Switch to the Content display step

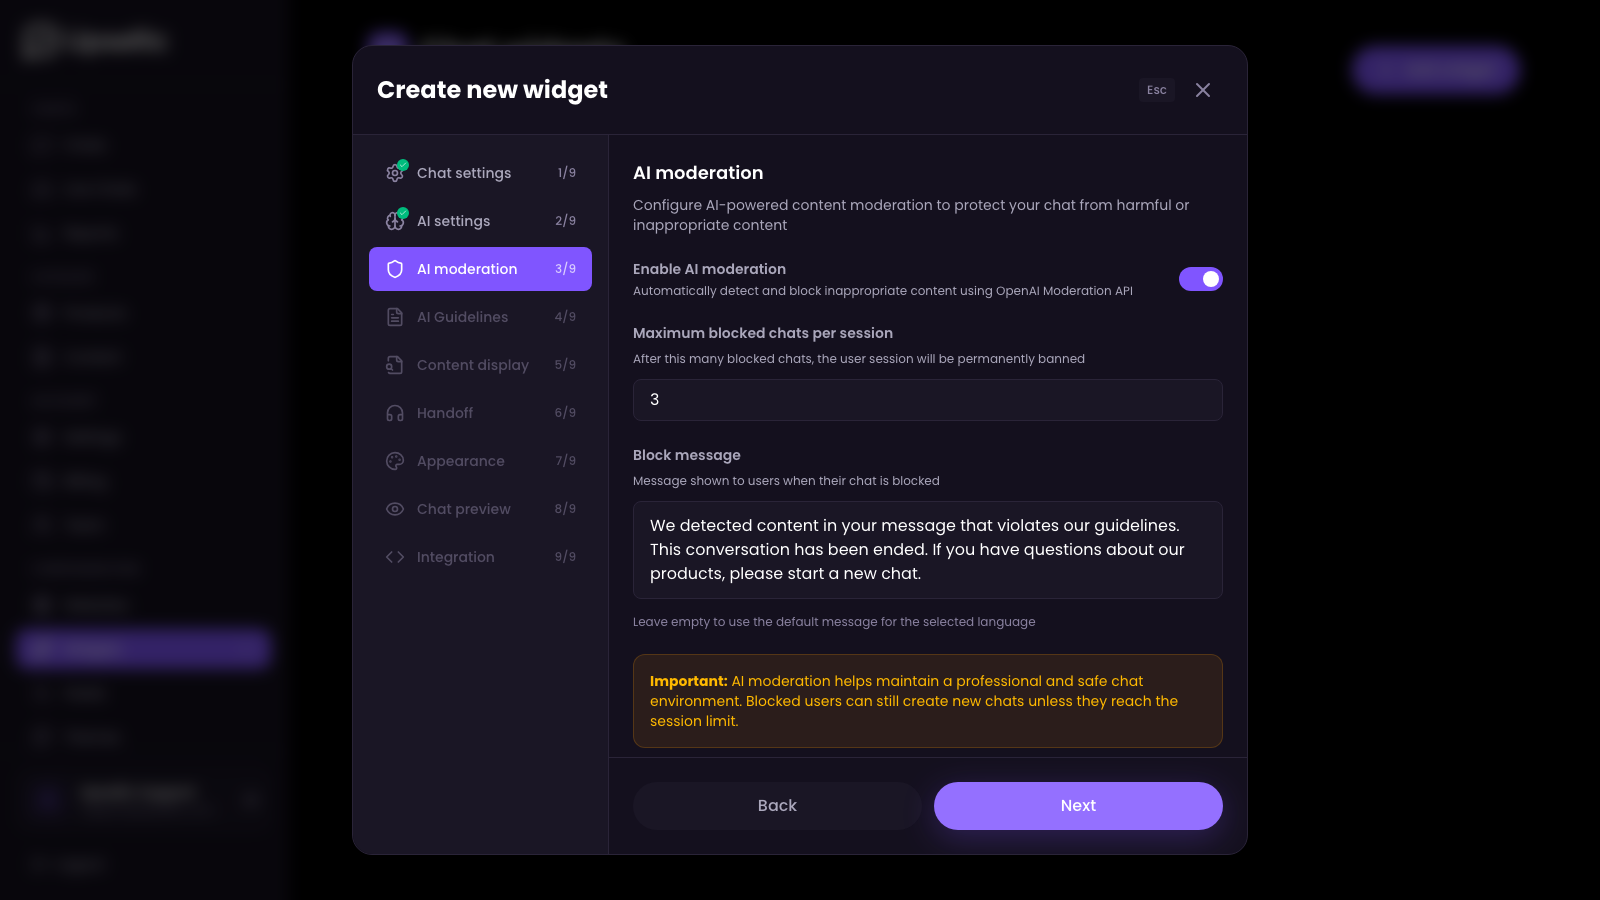(x=473, y=364)
